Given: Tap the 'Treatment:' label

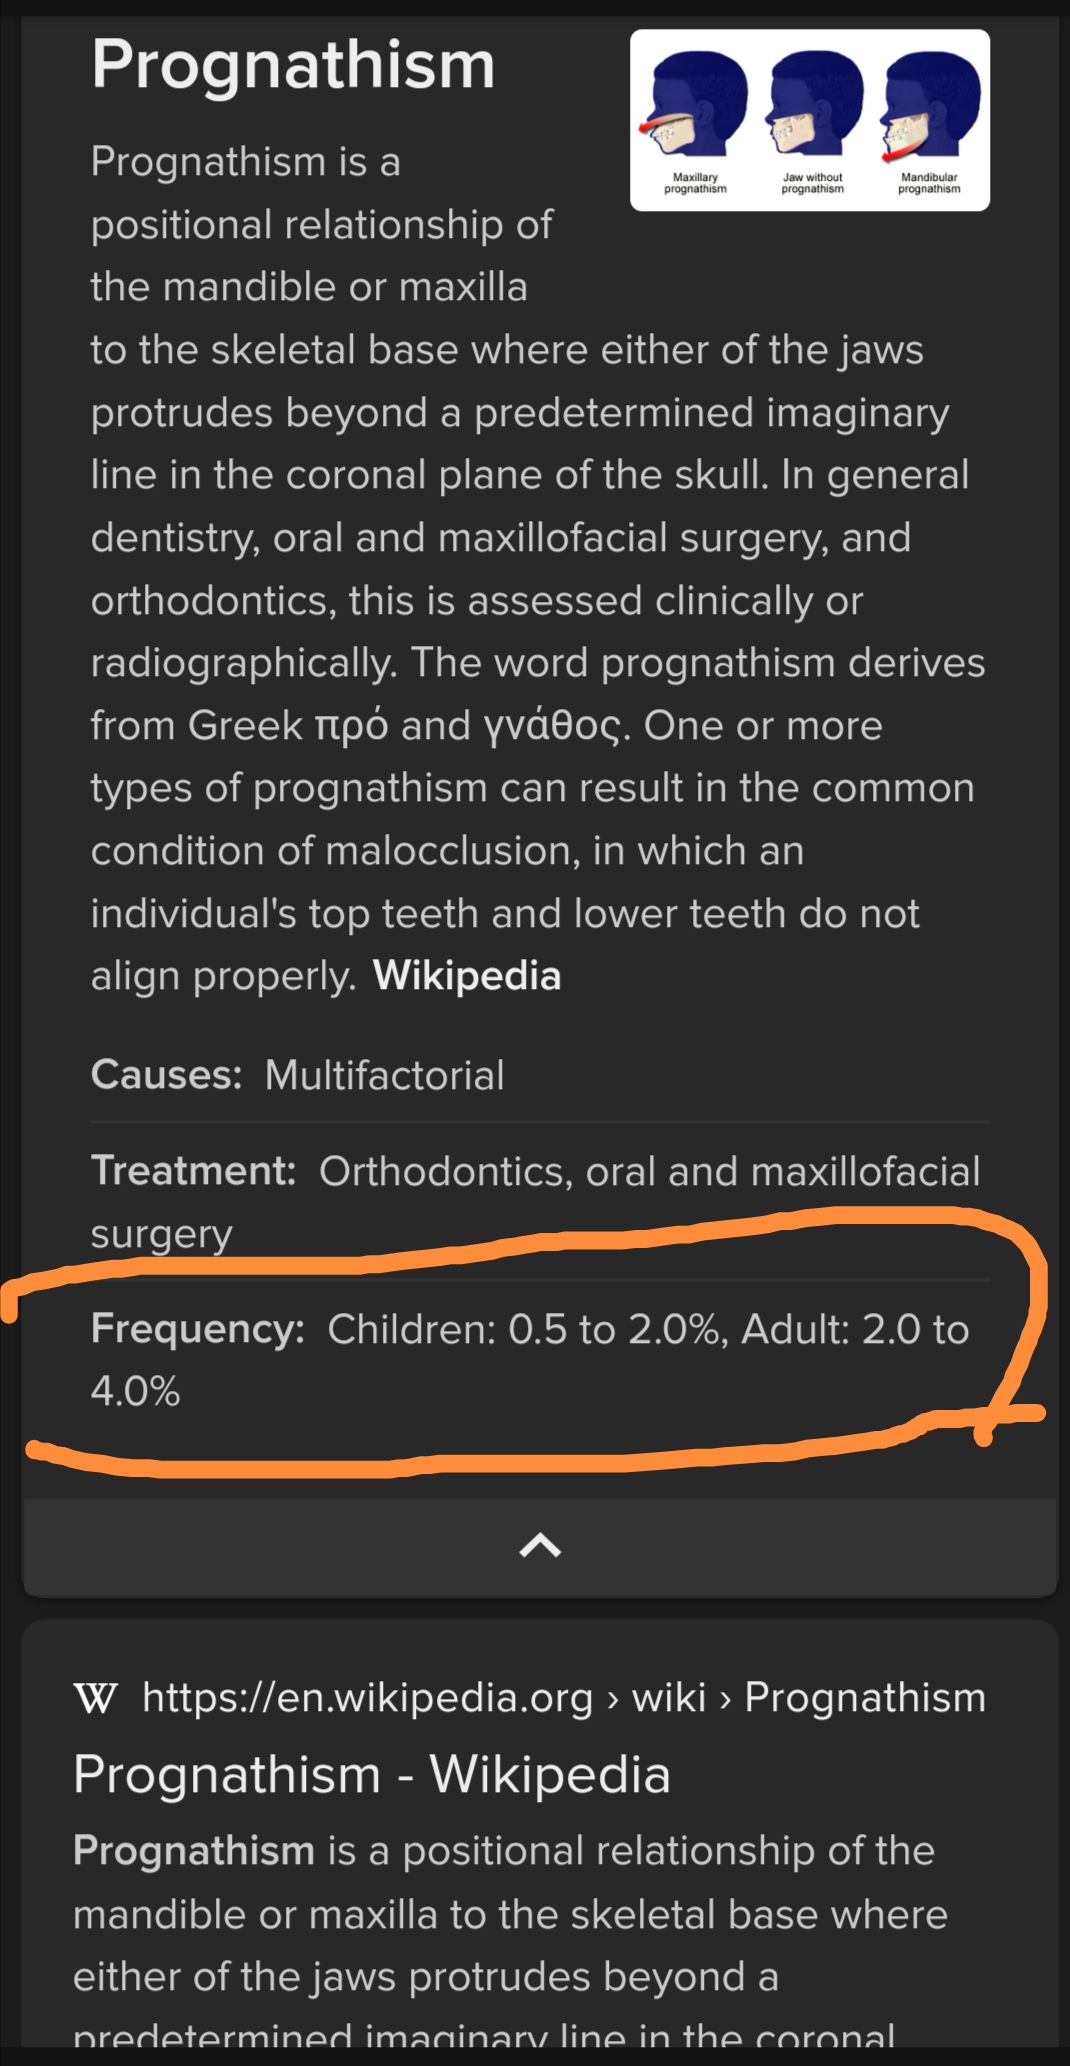Looking at the screenshot, I should (x=193, y=1171).
